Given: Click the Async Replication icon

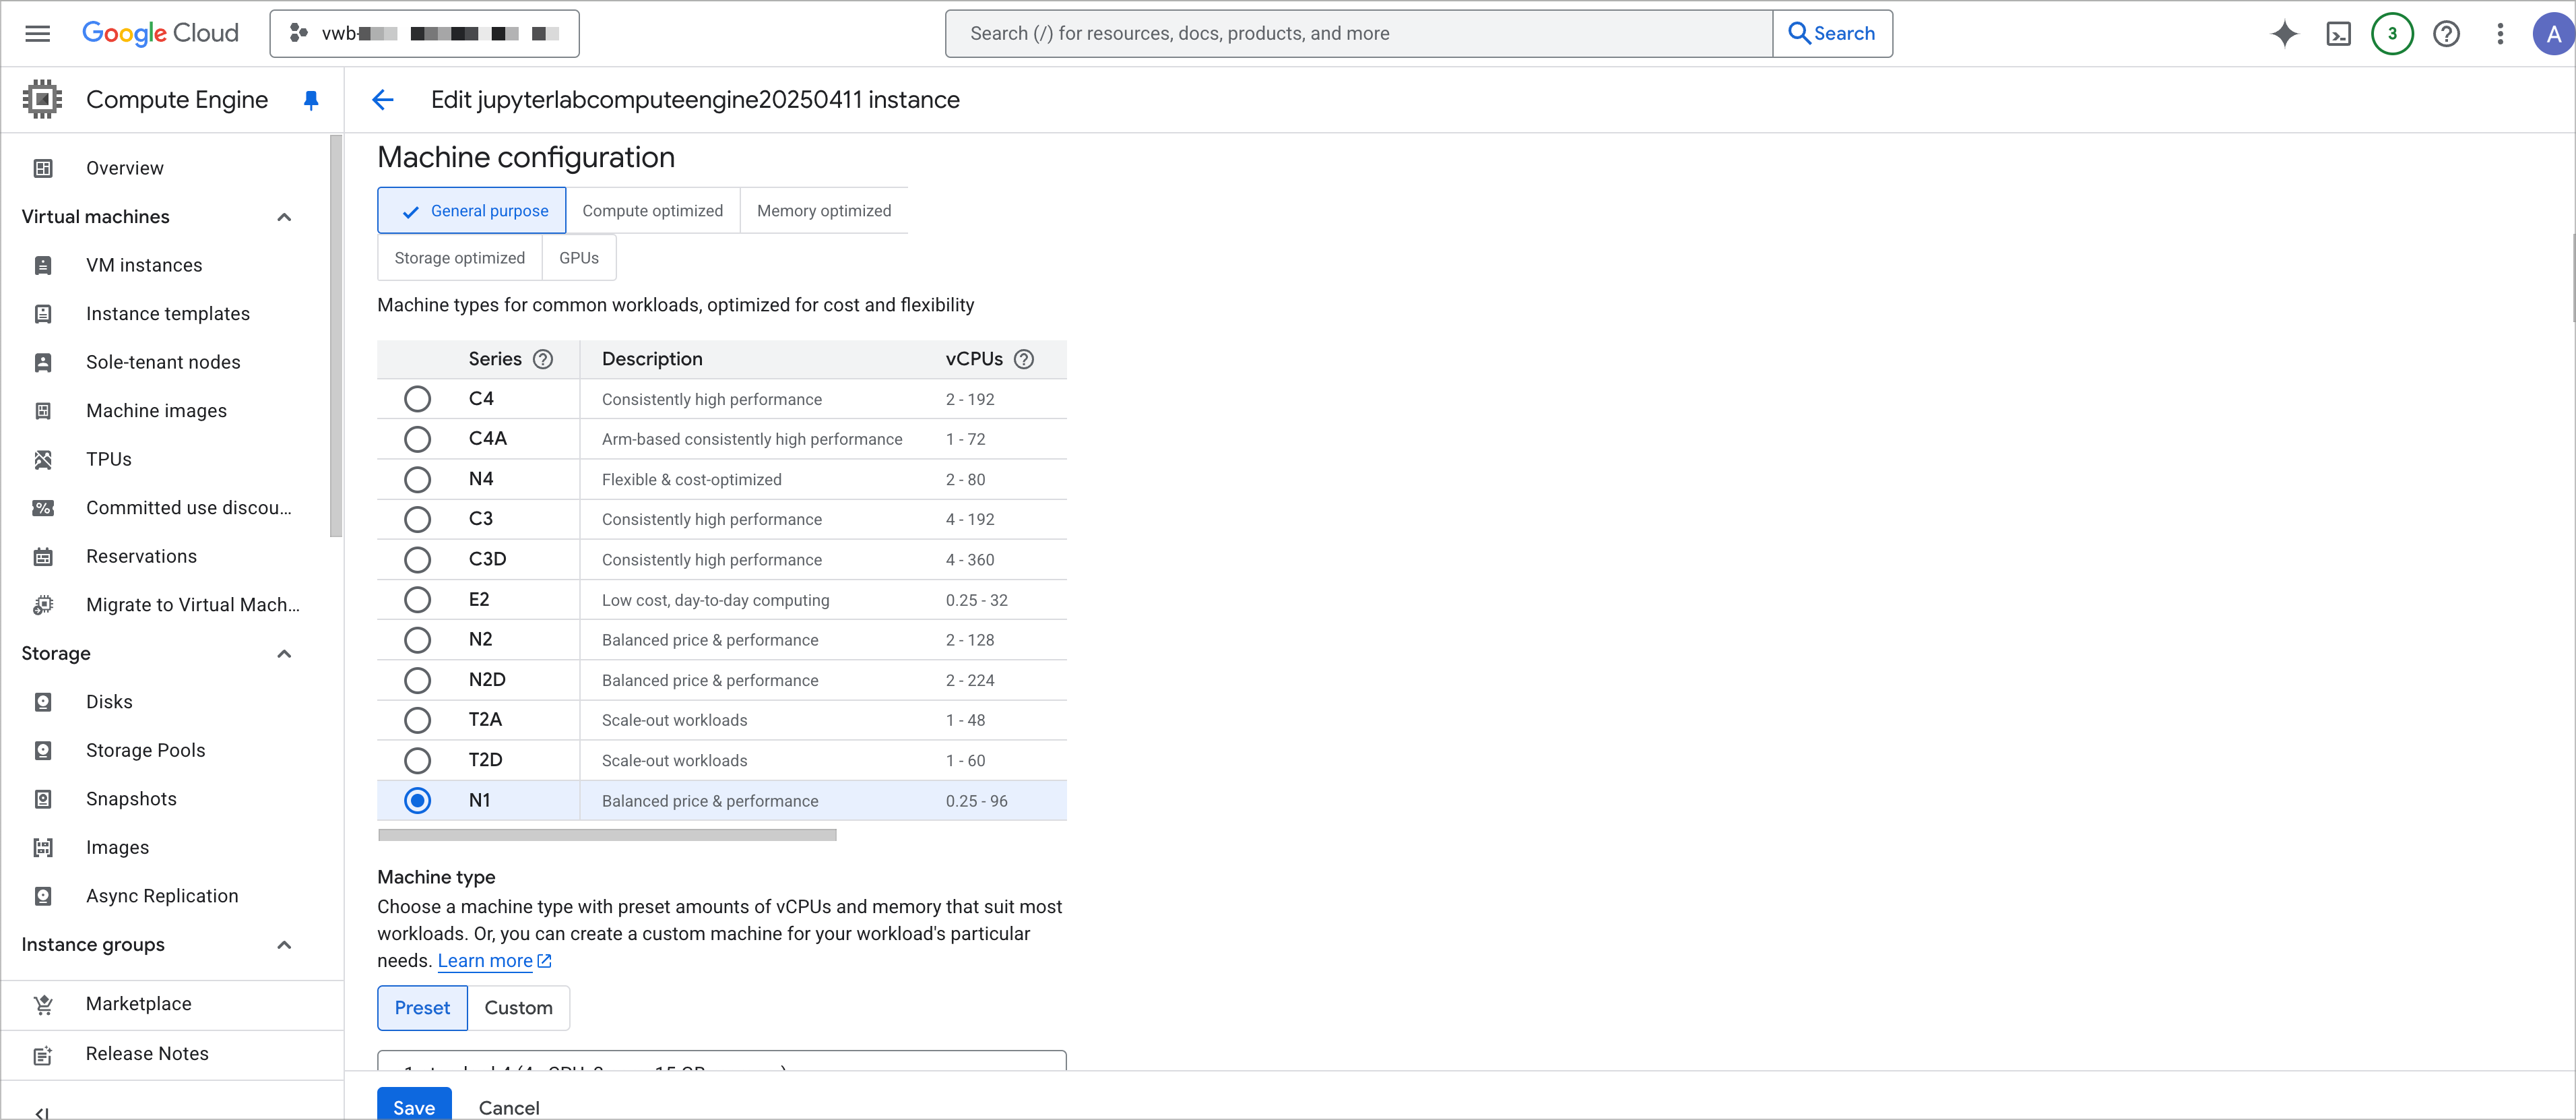Looking at the screenshot, I should pos(43,896).
